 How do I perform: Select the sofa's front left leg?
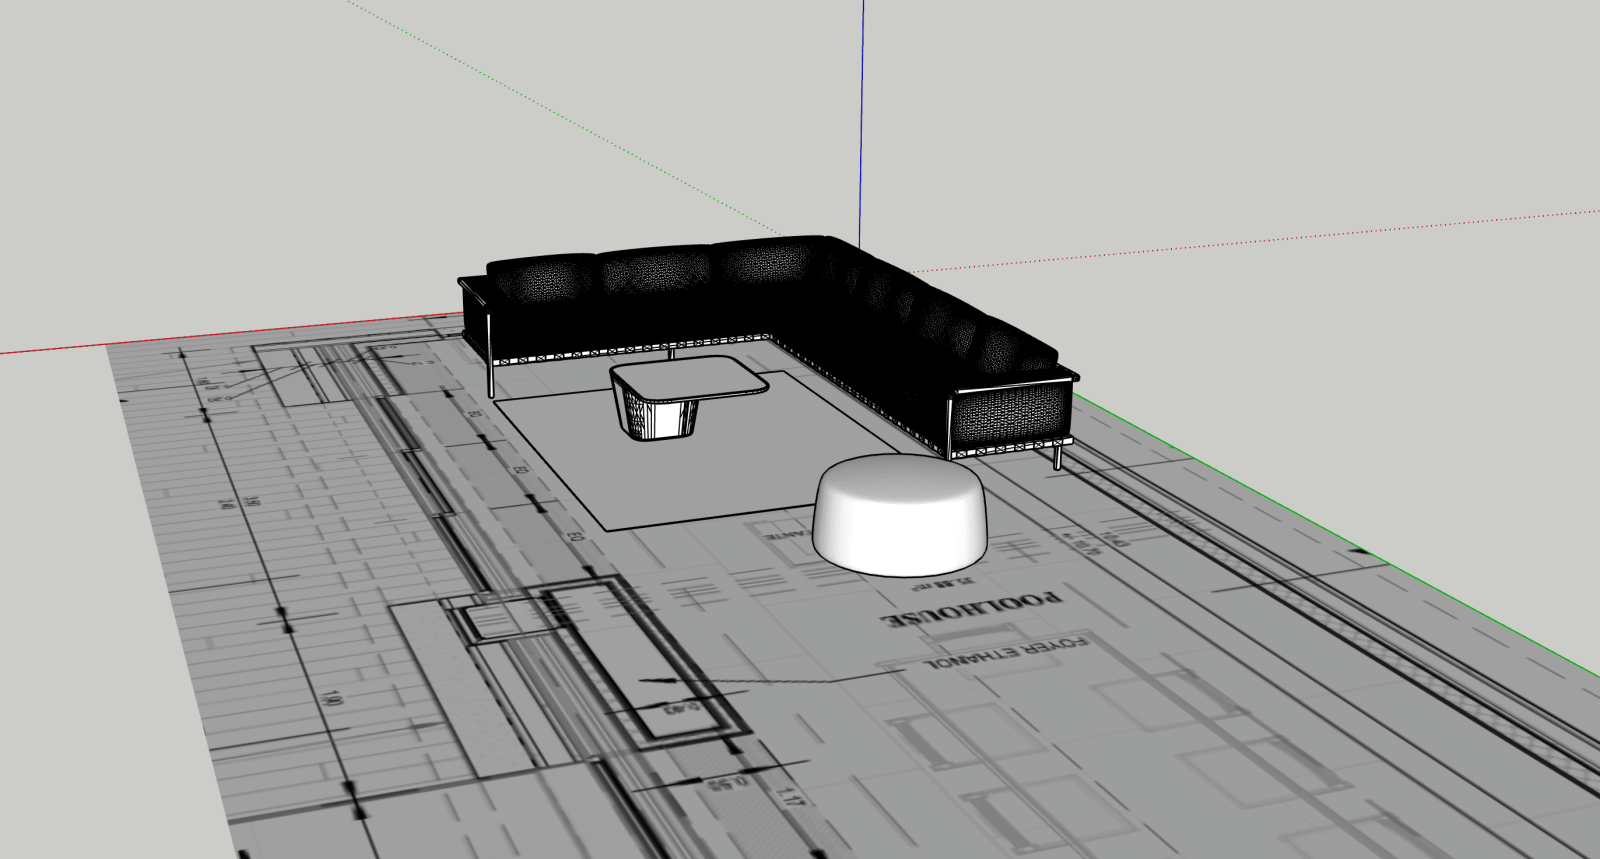[x=491, y=383]
